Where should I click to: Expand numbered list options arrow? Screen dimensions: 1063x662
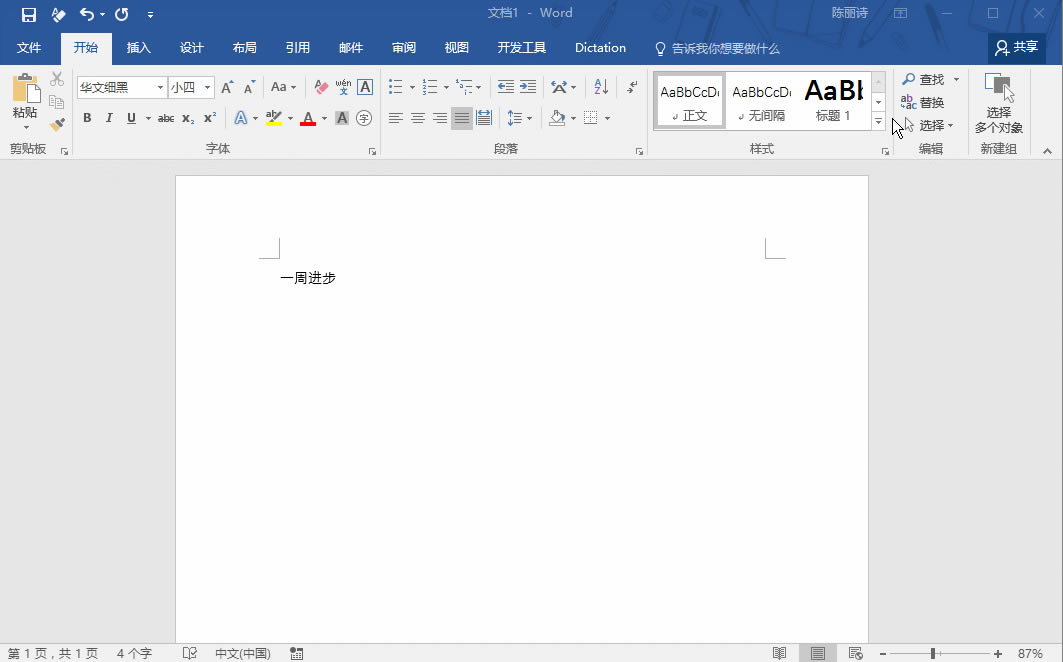coord(446,87)
